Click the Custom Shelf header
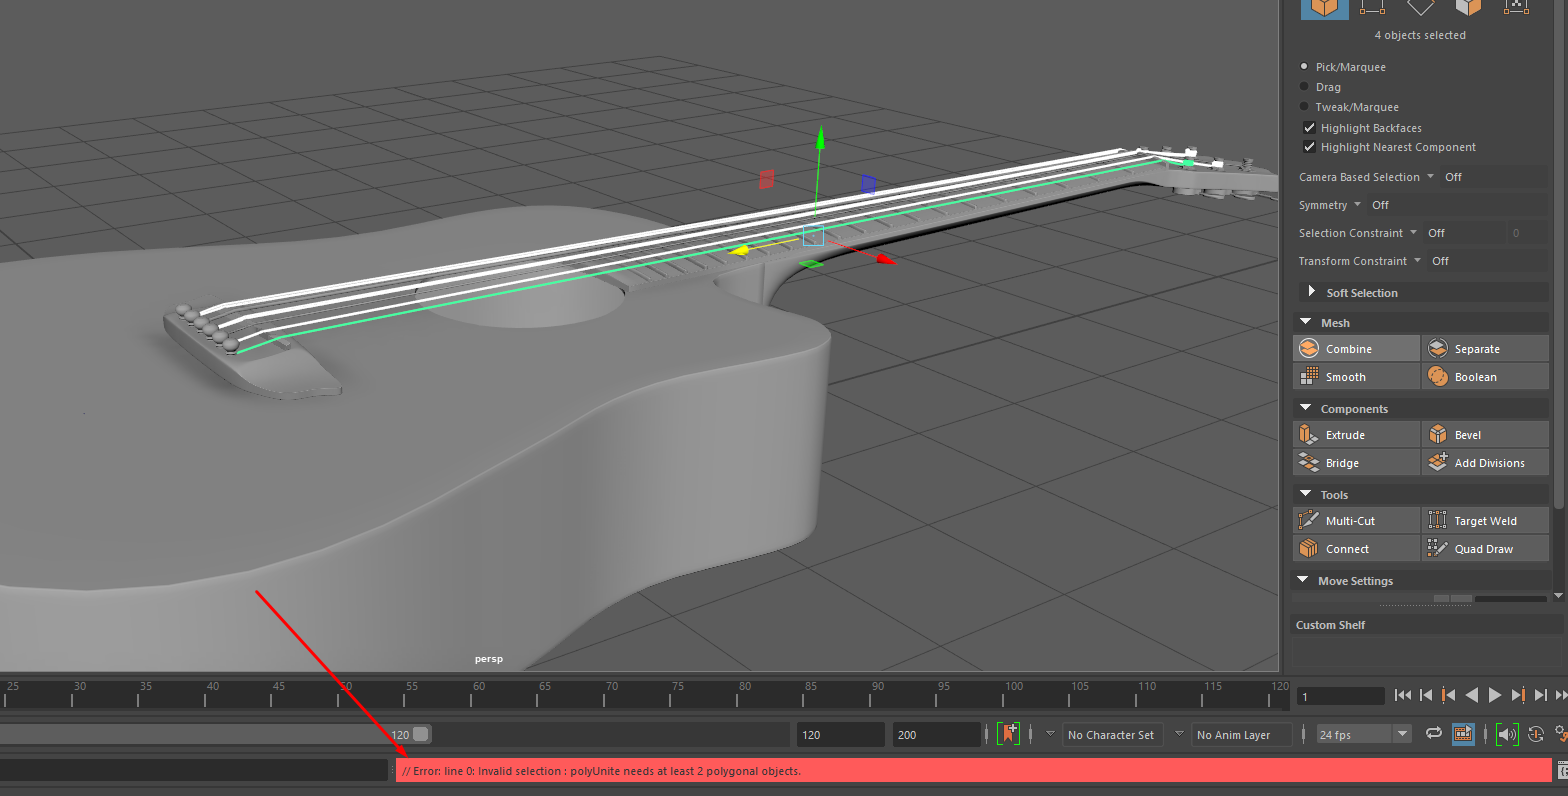The width and height of the screenshot is (1568, 796). (1427, 624)
